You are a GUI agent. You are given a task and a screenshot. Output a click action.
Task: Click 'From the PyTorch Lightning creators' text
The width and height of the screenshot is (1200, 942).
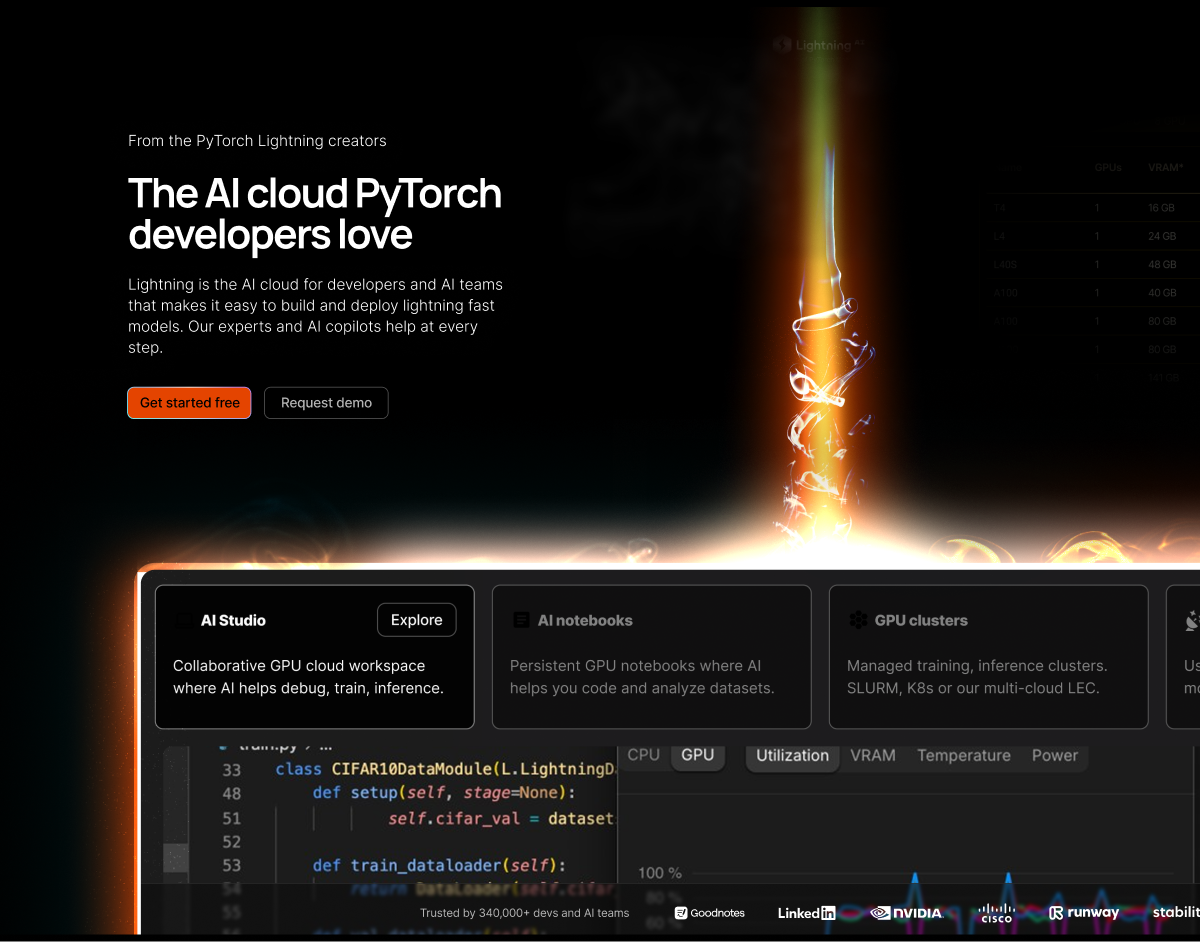coord(257,141)
